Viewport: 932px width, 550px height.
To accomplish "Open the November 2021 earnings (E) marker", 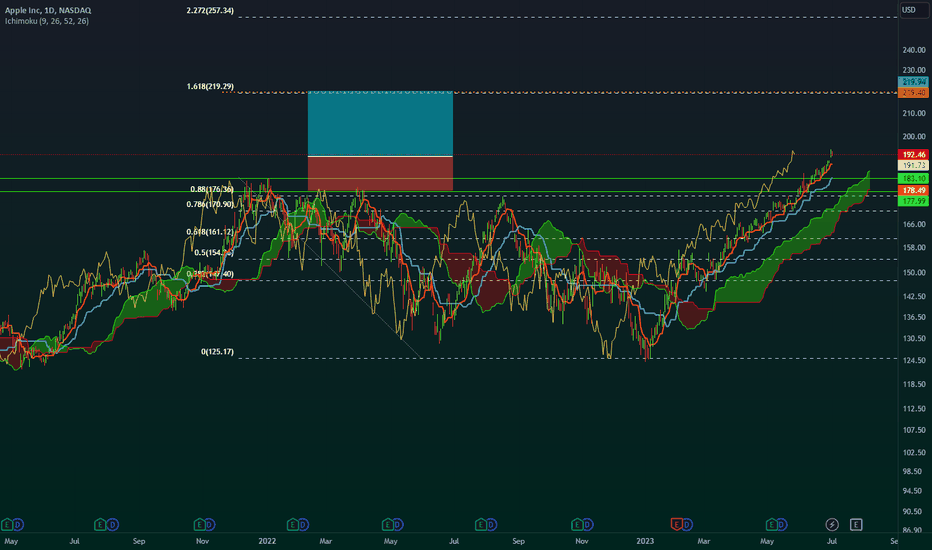I will pyautogui.click(x=200, y=524).
